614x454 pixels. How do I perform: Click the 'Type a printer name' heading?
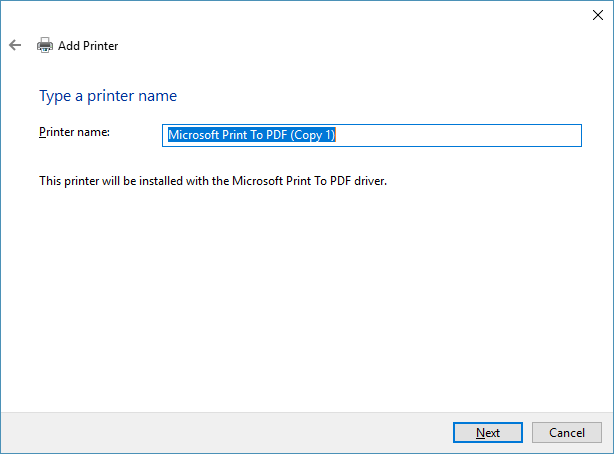pyautogui.click(x=108, y=96)
